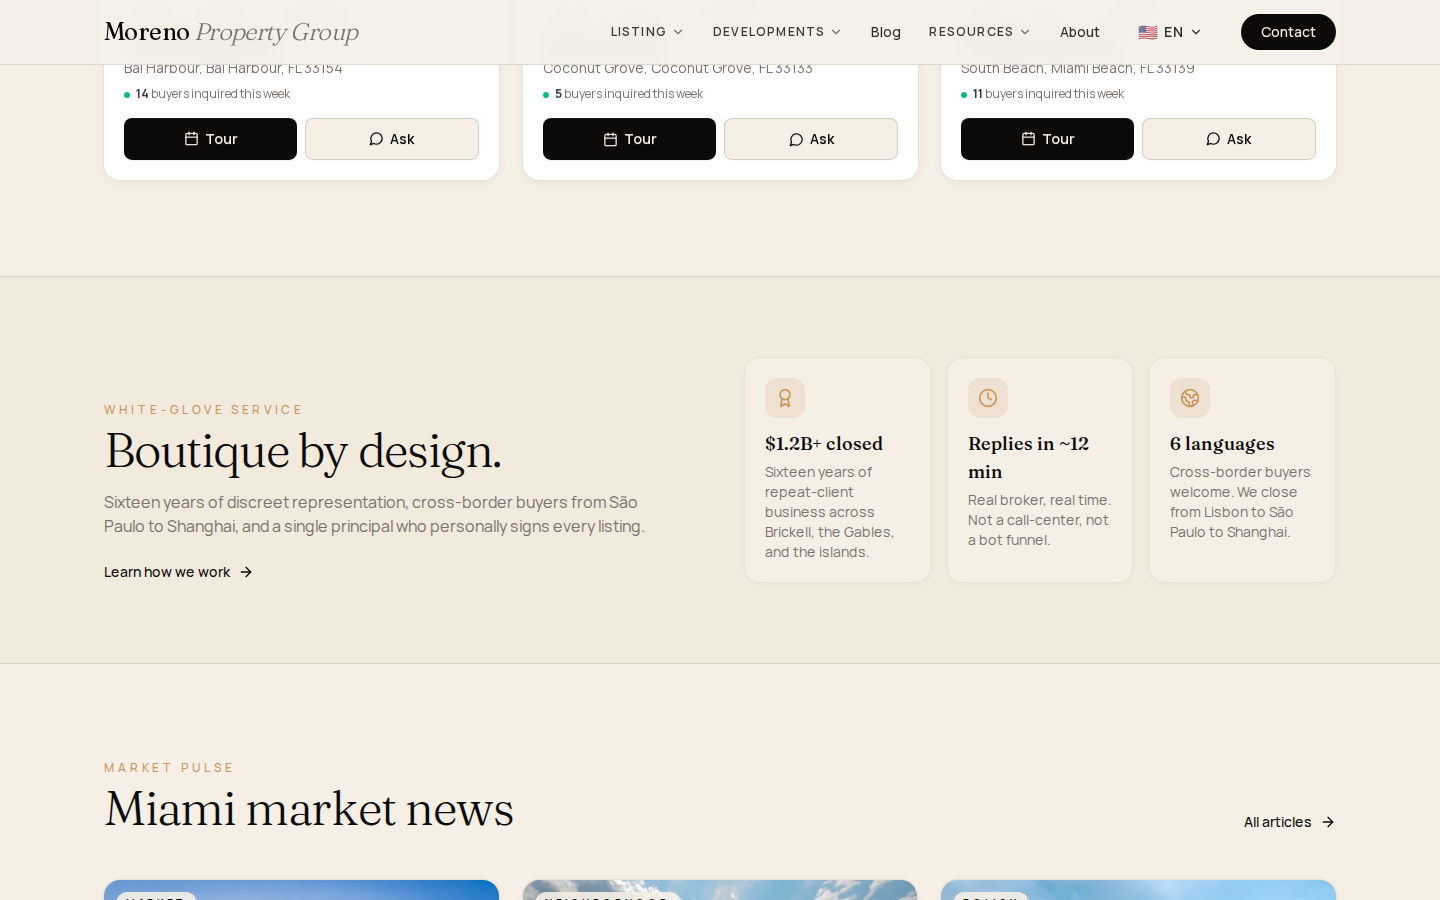
Task: Click the "Miami market news" heading
Action: pos(309,809)
